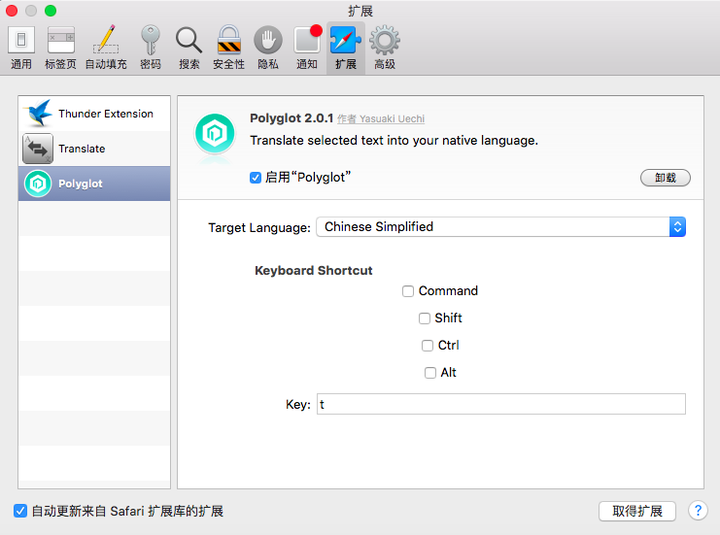
Task: Tick the Shift modifier checkbox
Action: (424, 318)
